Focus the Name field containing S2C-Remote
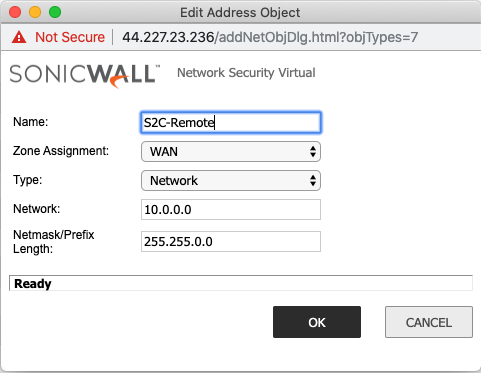481x373 pixels. click(x=231, y=123)
